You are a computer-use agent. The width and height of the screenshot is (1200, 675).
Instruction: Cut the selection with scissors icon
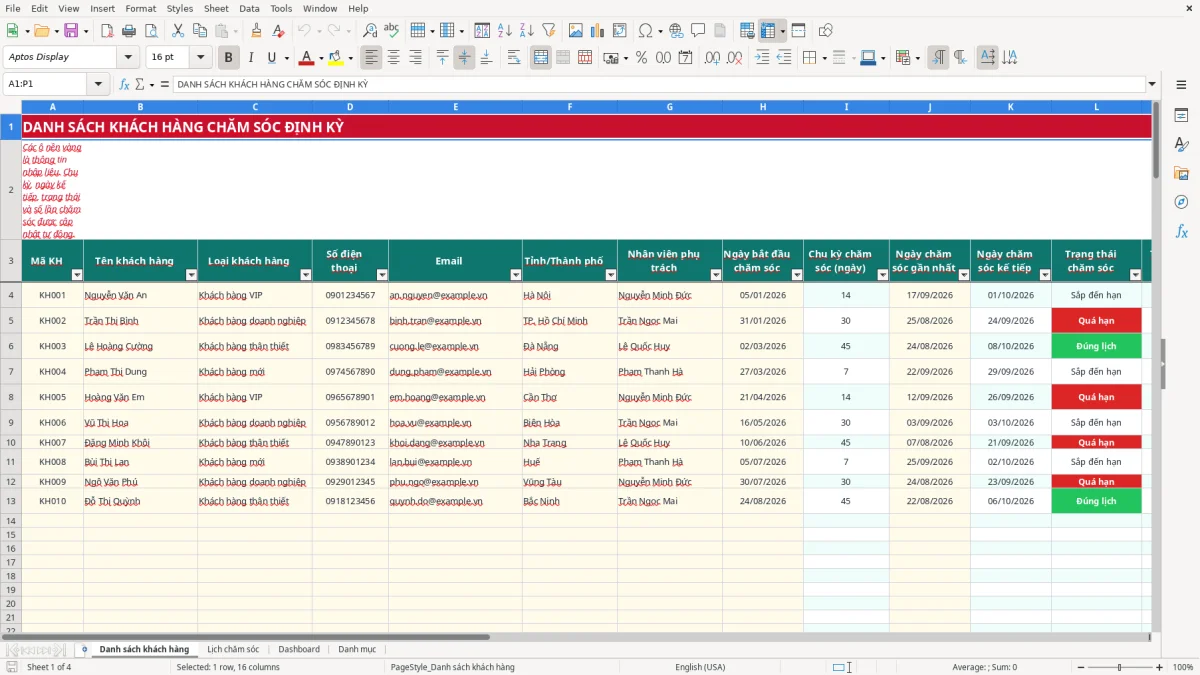(x=178, y=31)
